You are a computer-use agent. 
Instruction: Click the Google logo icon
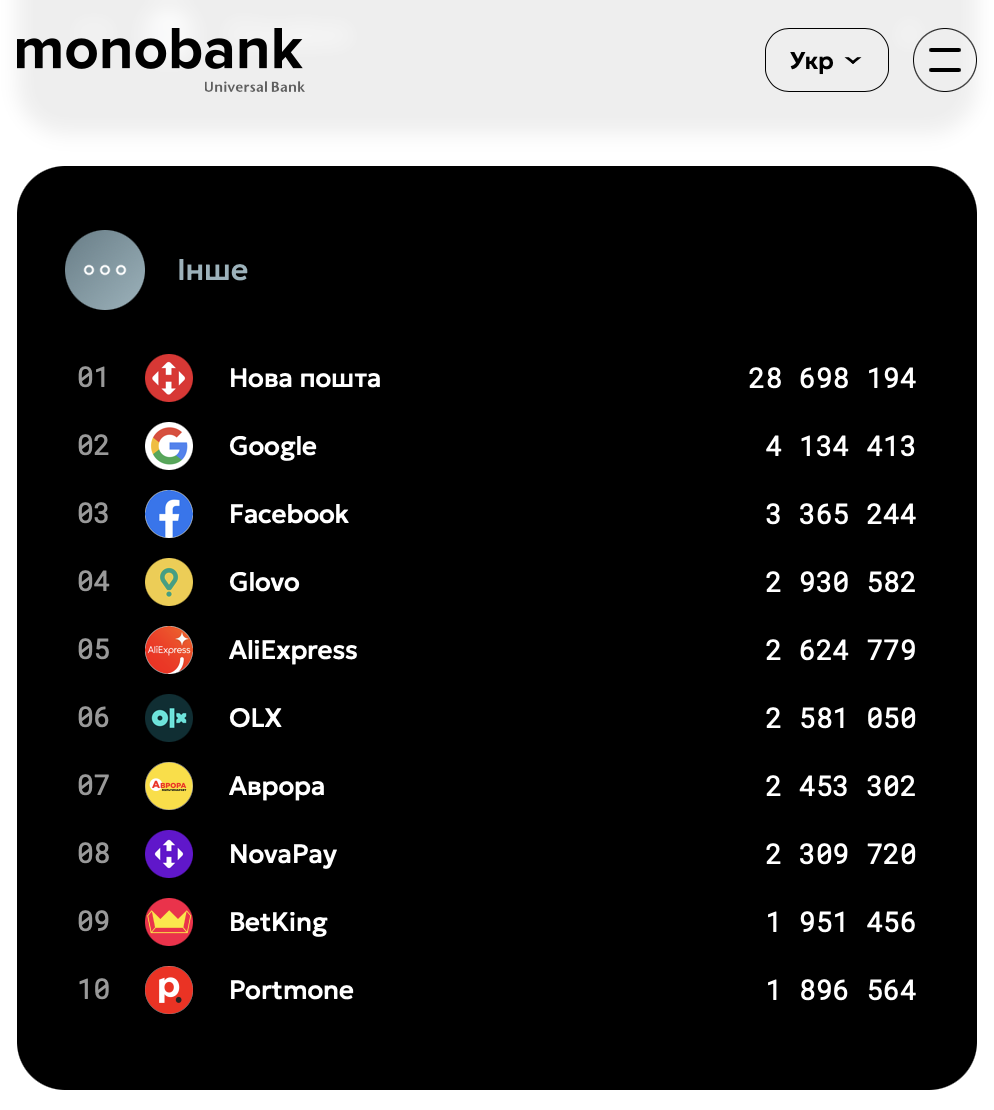pyautogui.click(x=169, y=446)
